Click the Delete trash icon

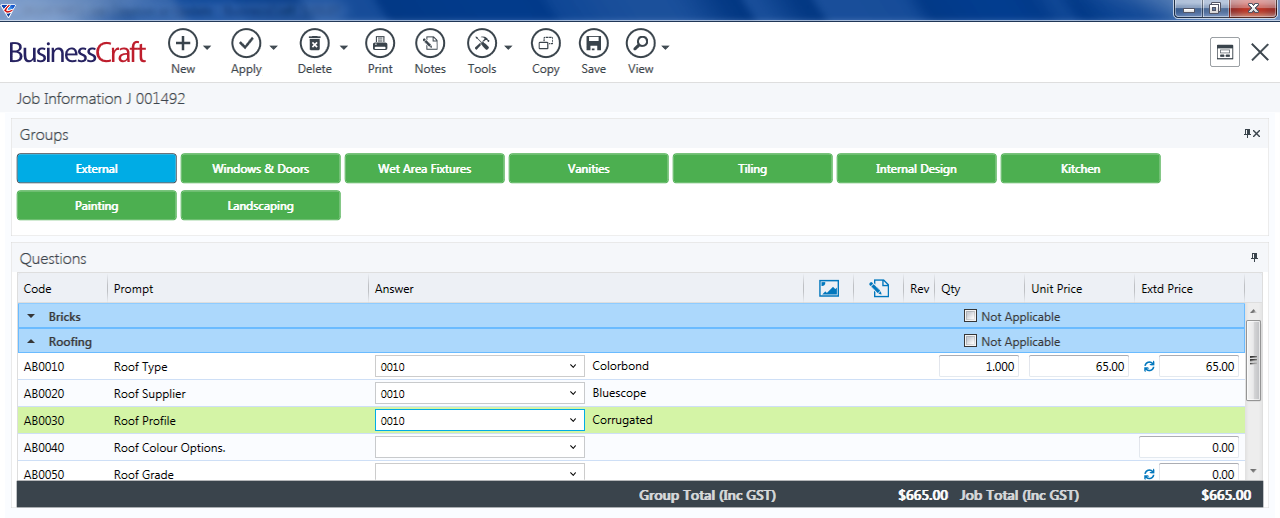click(315, 44)
